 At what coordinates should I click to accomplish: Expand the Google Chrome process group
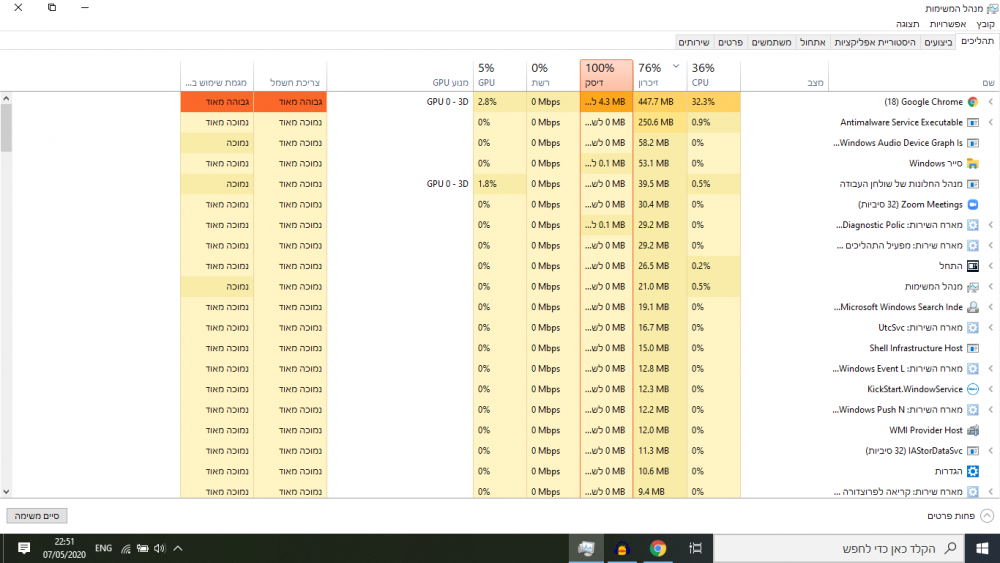click(990, 102)
